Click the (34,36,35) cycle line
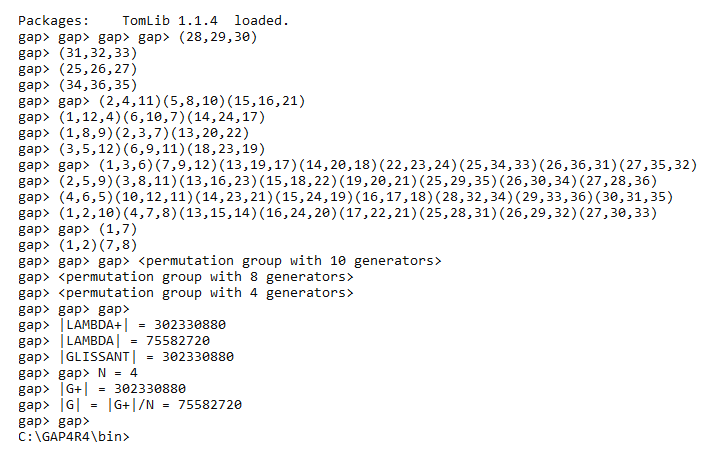This screenshot has height=454, width=708. [98, 85]
